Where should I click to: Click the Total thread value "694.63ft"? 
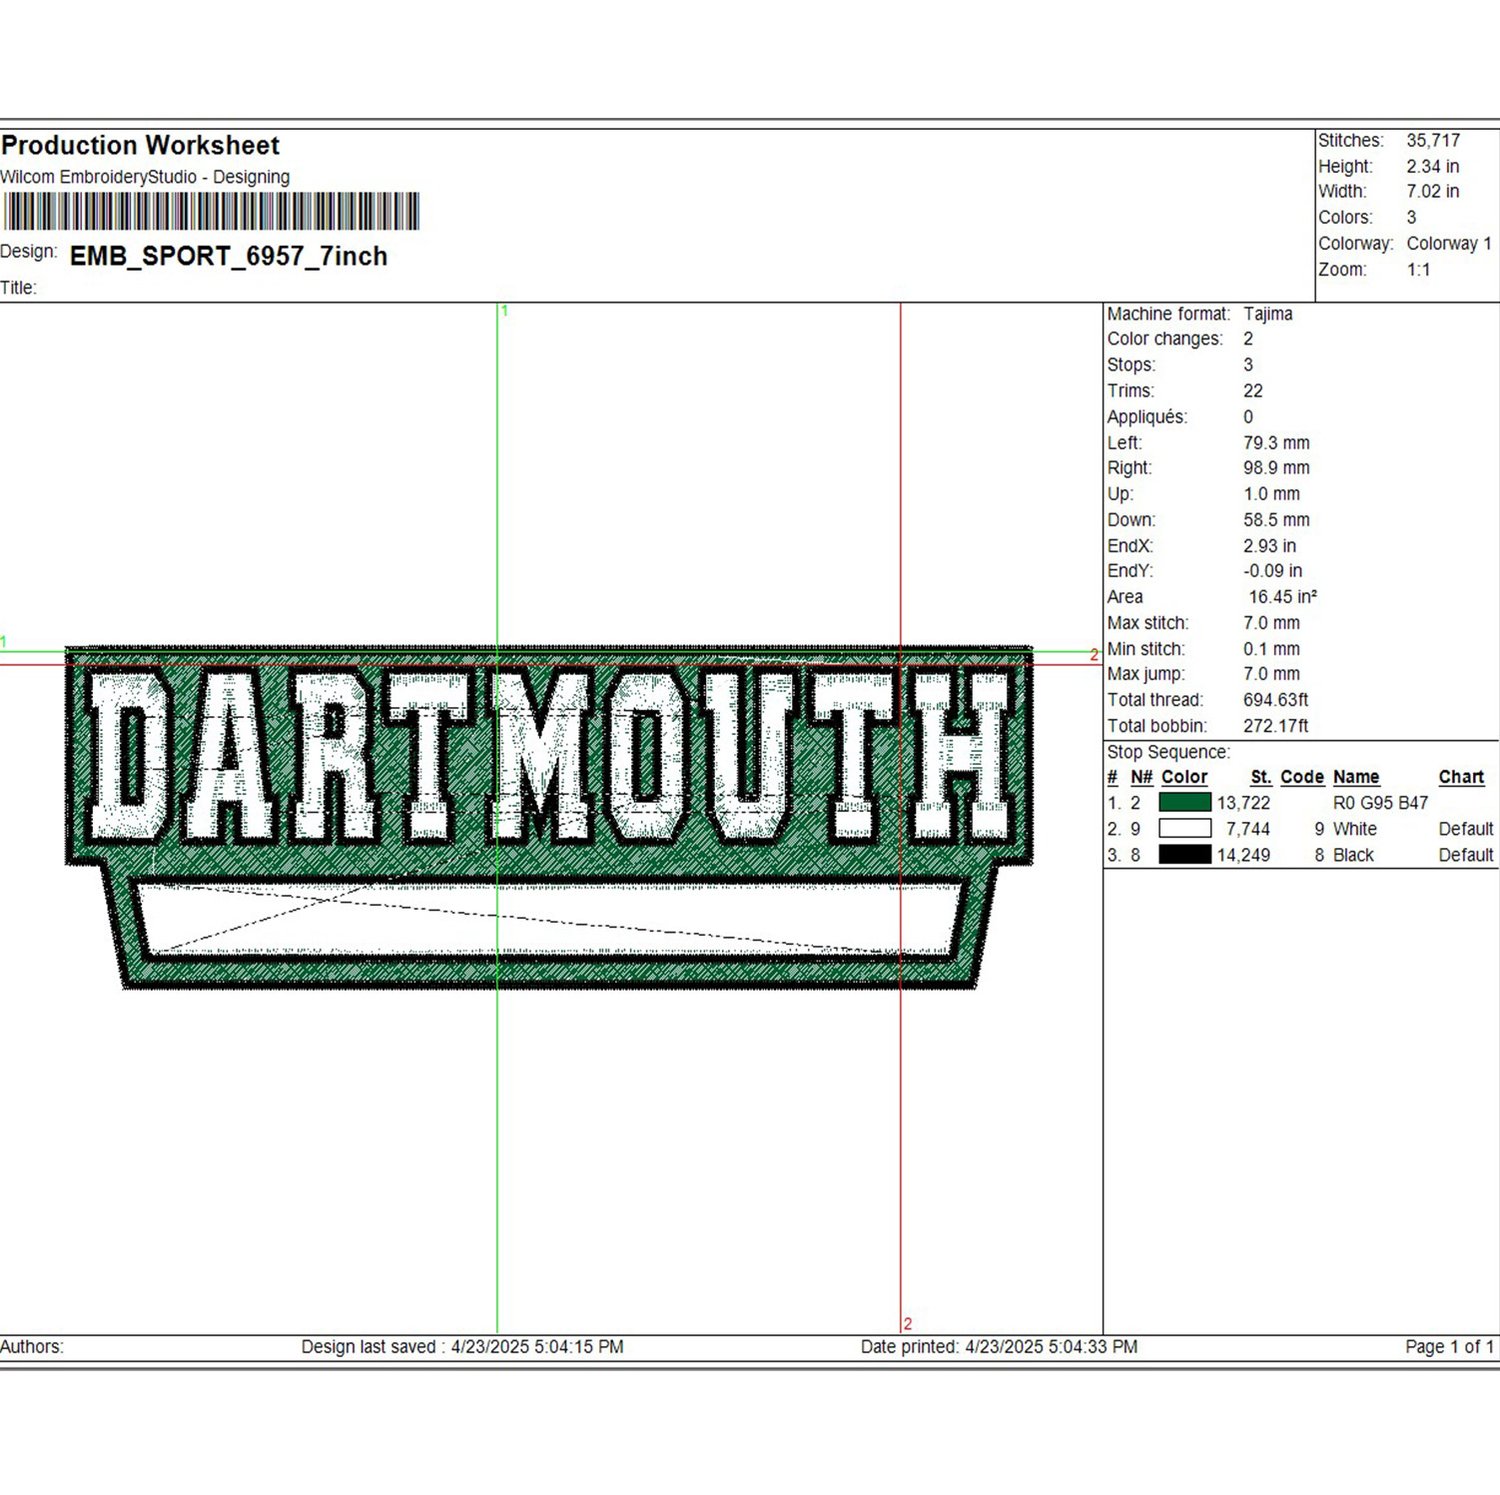pos(1276,700)
